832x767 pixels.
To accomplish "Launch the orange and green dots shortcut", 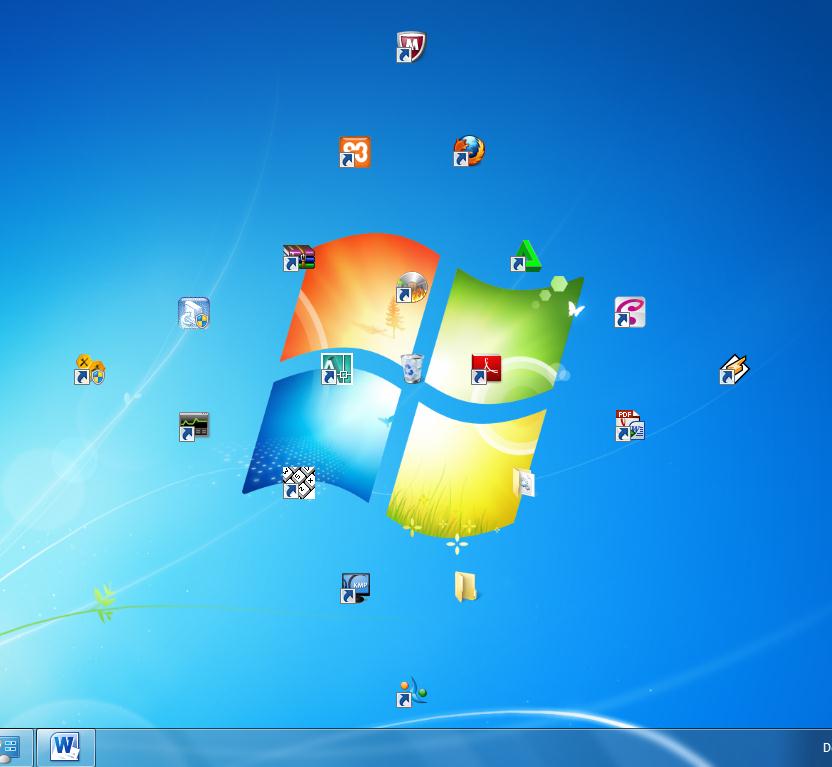I will point(412,692).
